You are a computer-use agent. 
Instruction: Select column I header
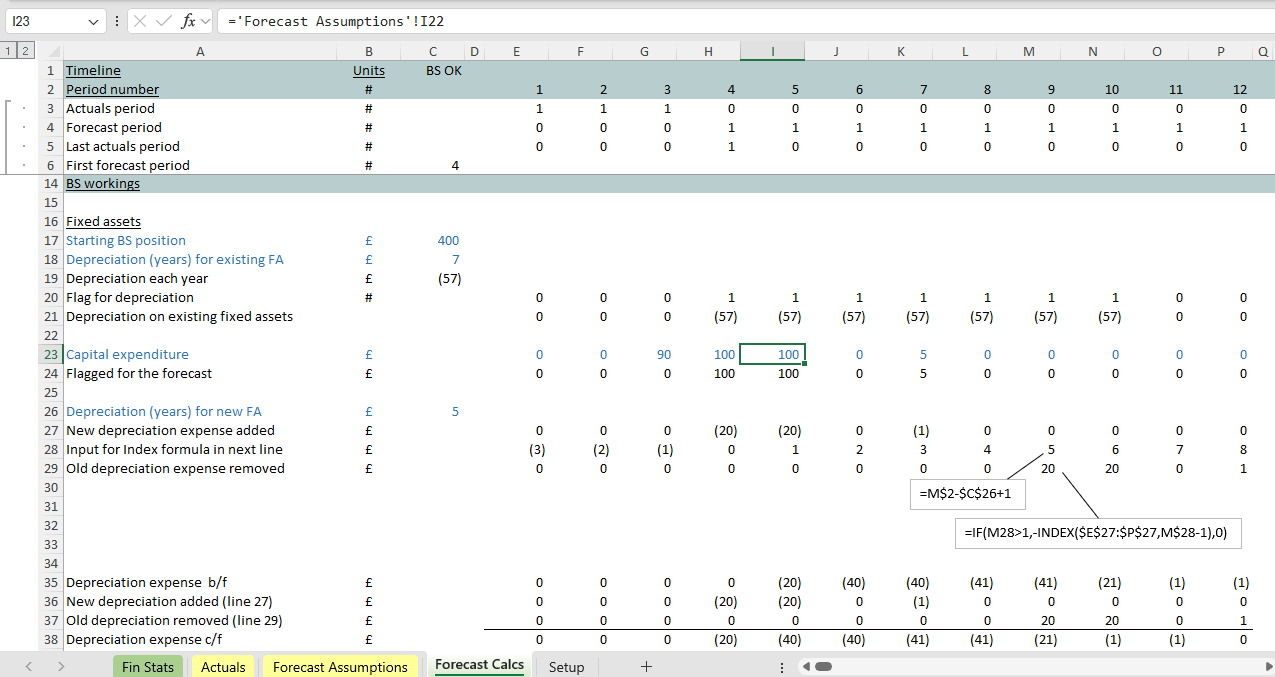click(x=772, y=51)
